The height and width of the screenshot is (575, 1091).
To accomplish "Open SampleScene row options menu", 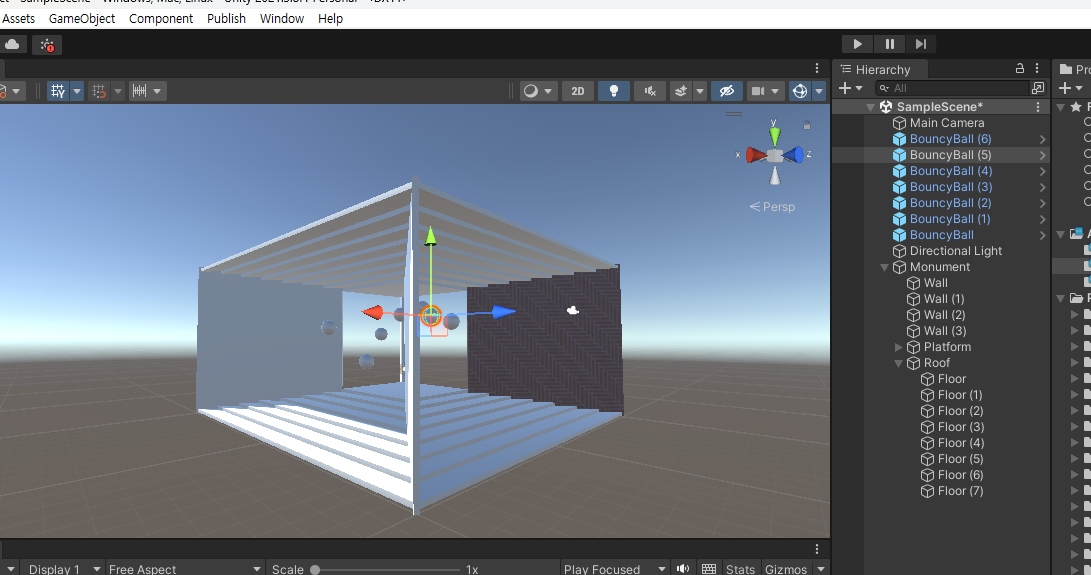I will [x=1038, y=107].
